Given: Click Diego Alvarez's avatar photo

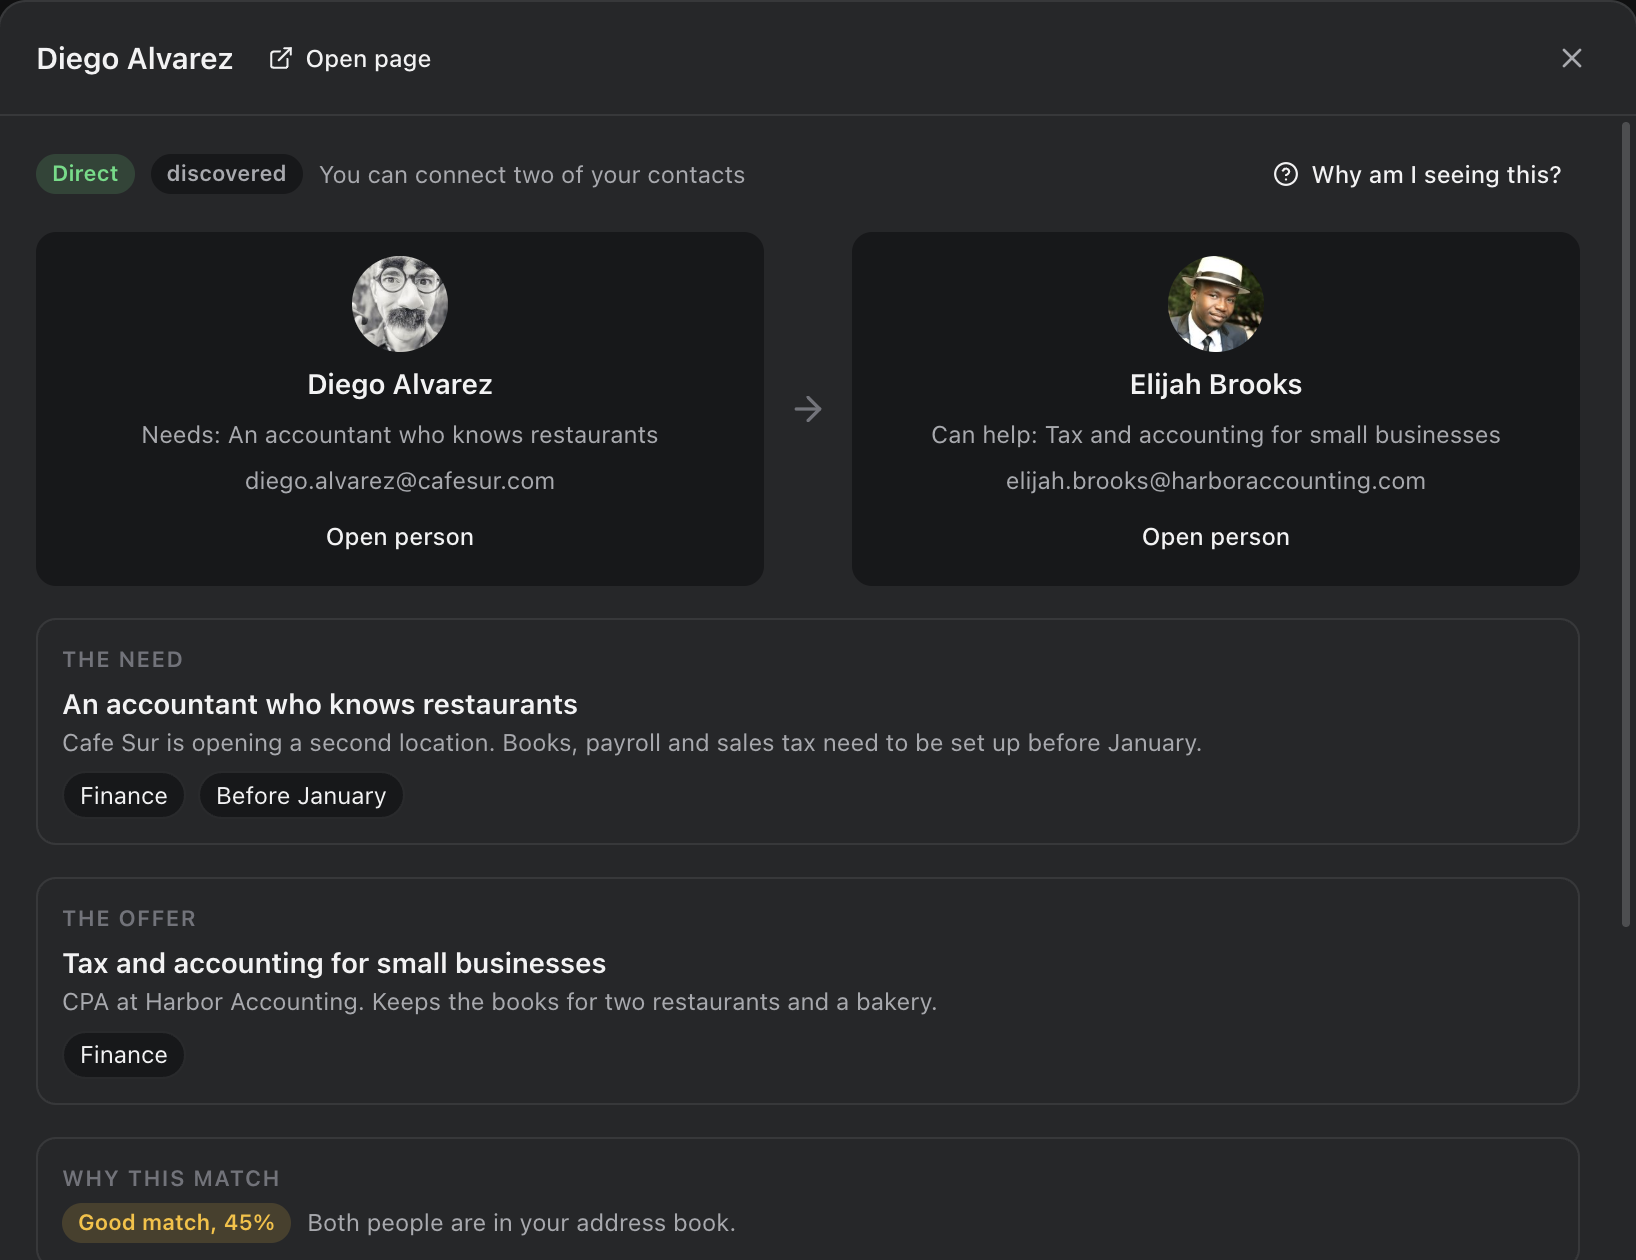Looking at the screenshot, I should coord(400,304).
